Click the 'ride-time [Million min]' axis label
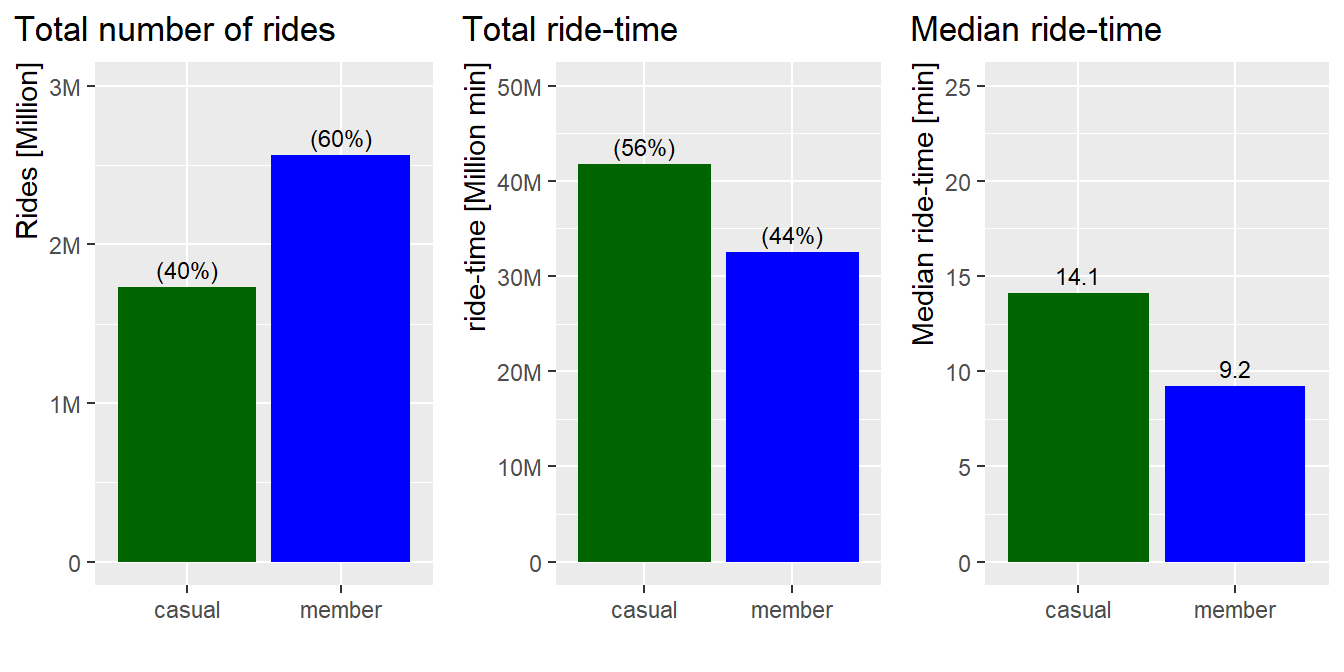Viewport: 1344px width, 672px height. 476,198
